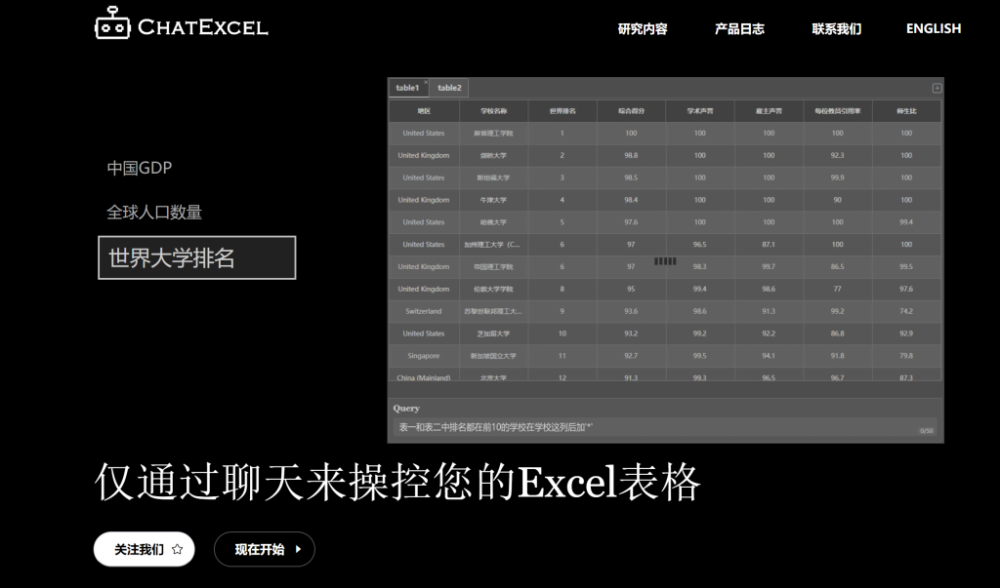
Task: Click the 地区 column header
Action: 424,111
